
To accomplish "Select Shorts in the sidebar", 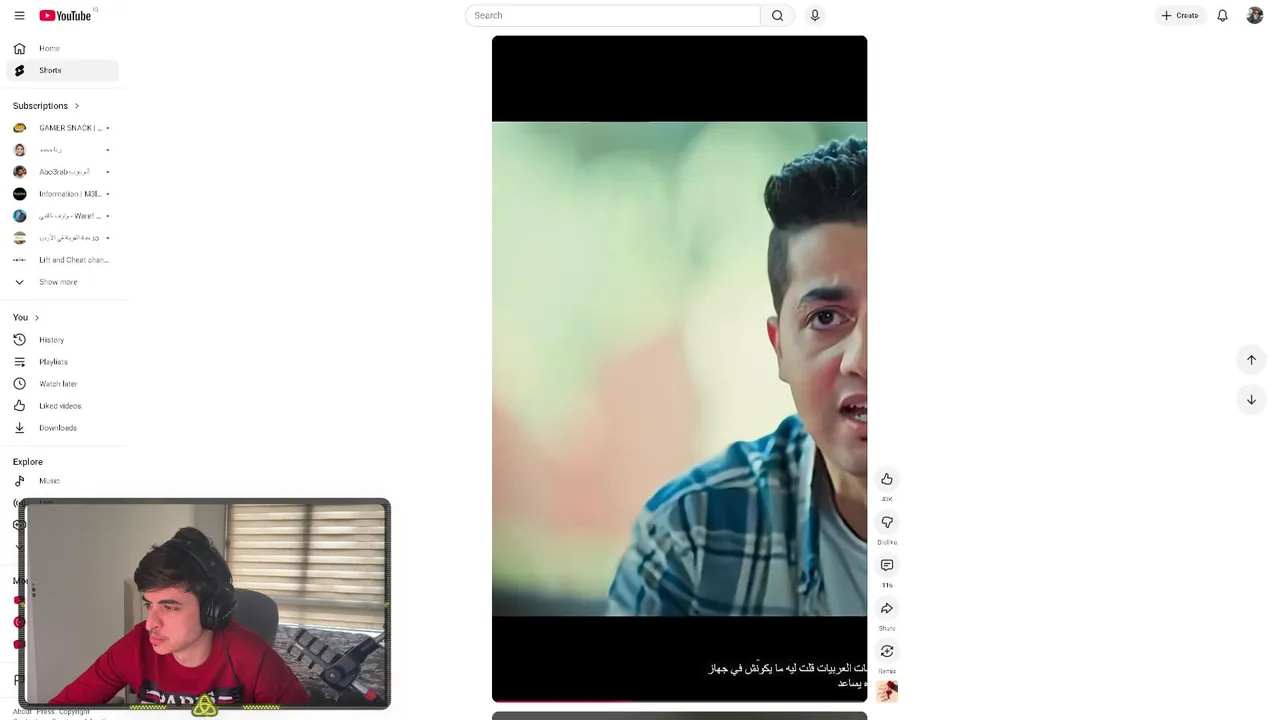I will pyautogui.click(x=62, y=70).
